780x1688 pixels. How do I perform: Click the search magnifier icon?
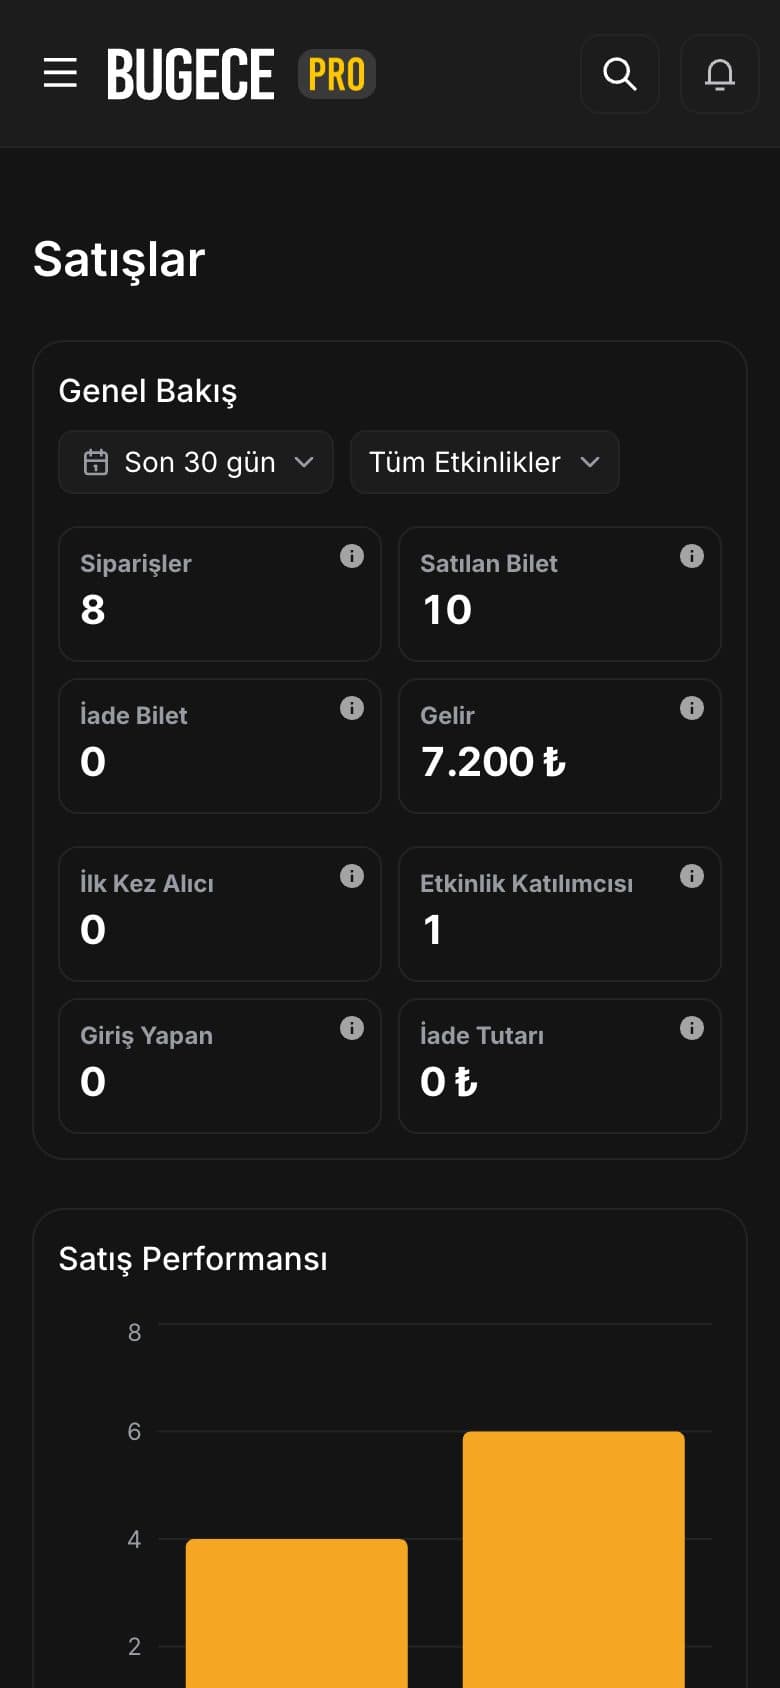click(620, 74)
